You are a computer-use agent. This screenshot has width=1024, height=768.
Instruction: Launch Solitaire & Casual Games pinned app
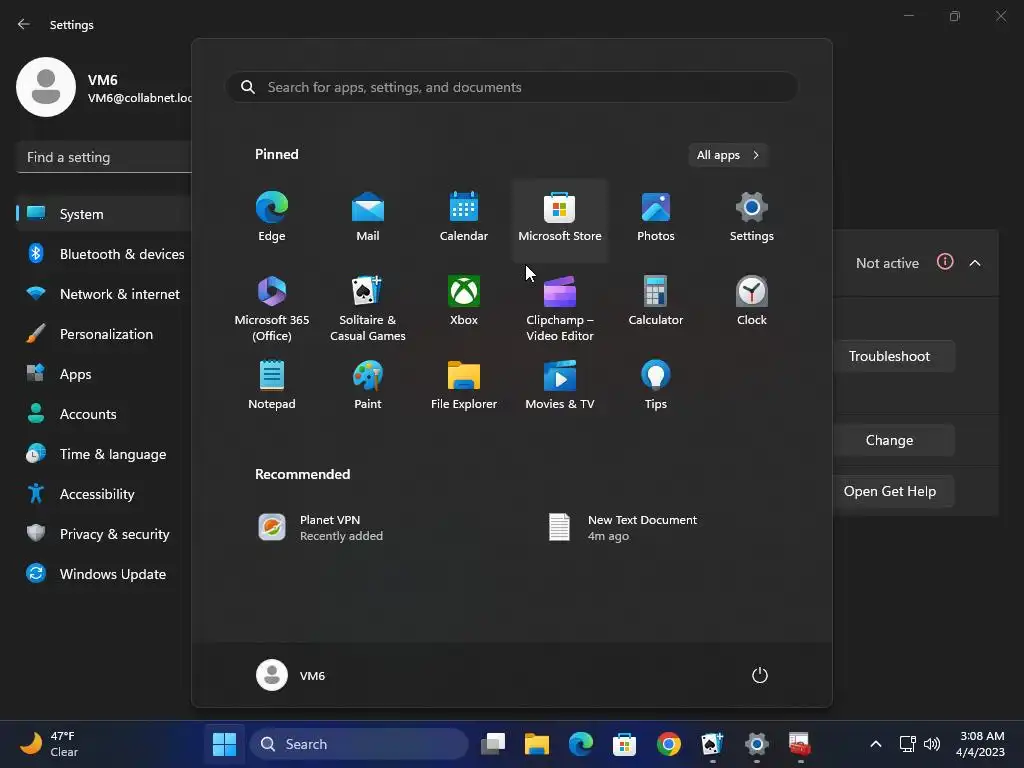click(368, 308)
